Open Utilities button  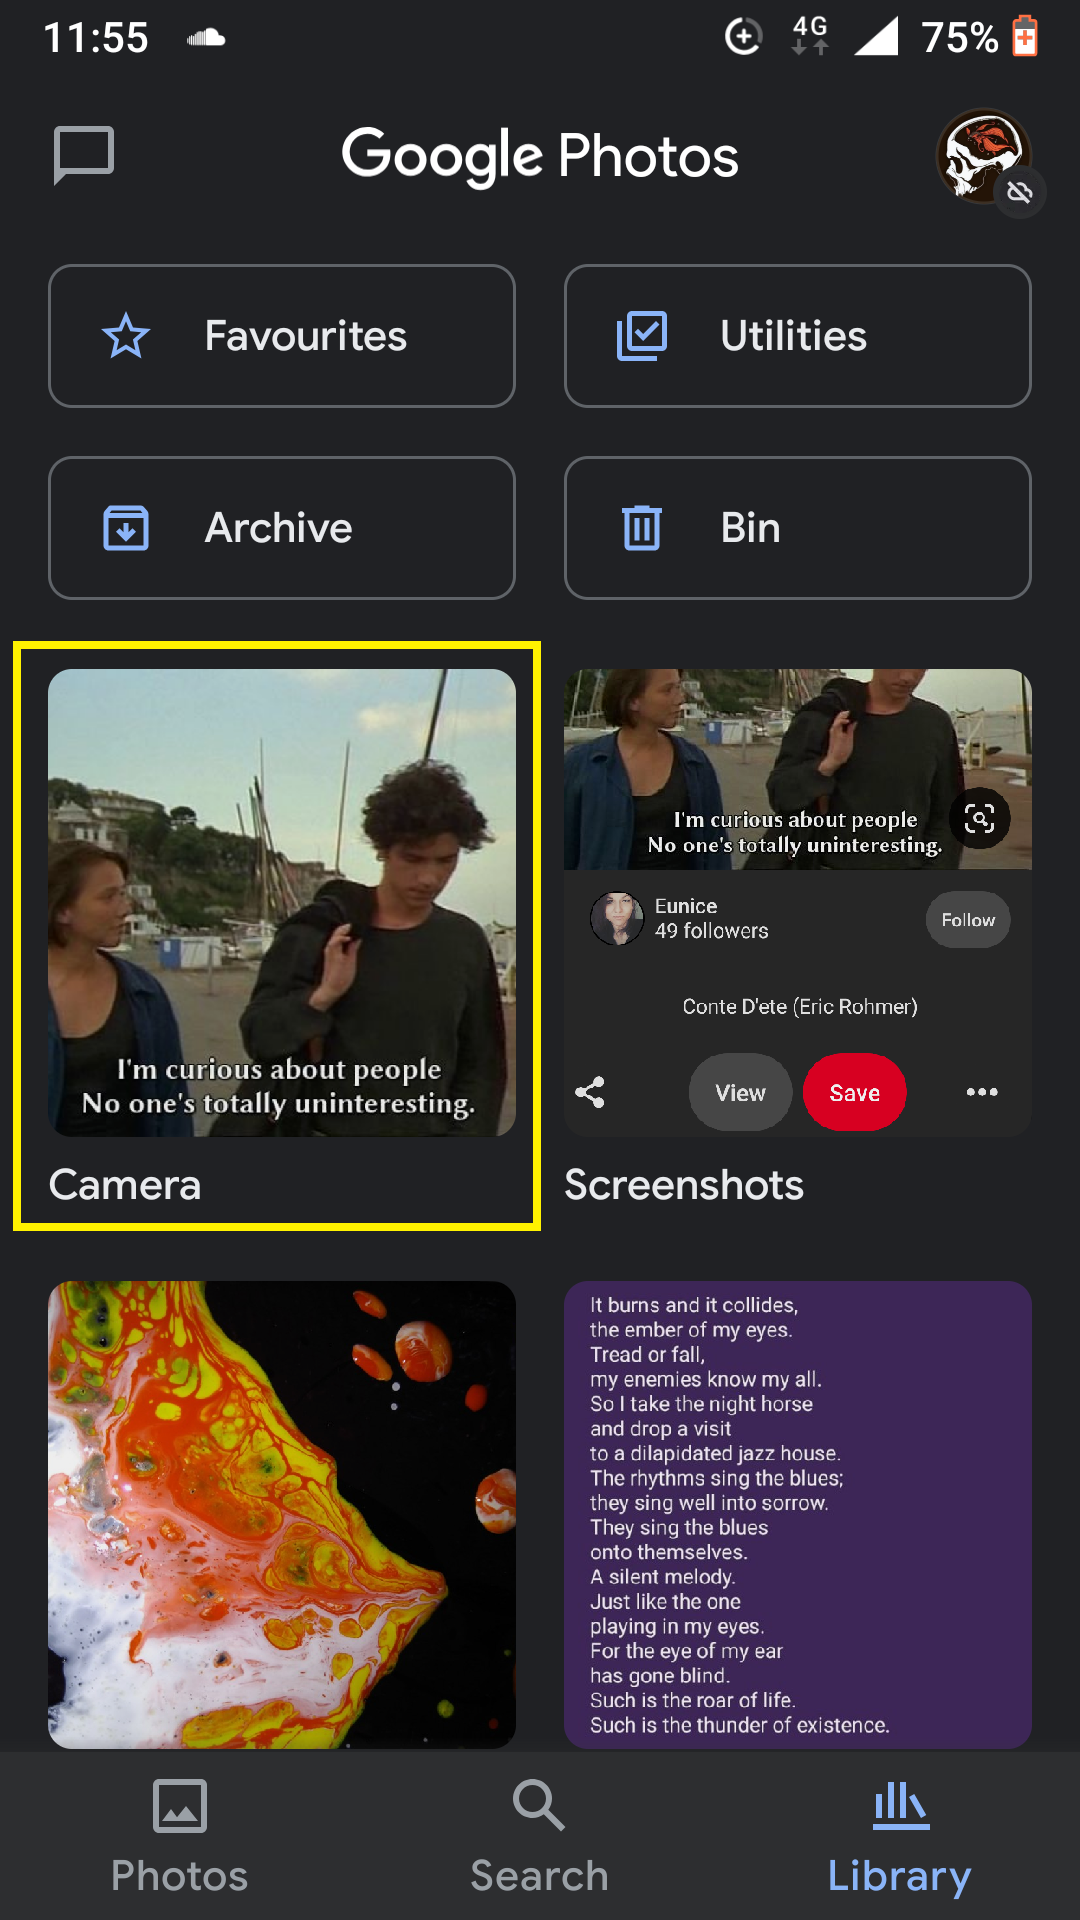[798, 336]
